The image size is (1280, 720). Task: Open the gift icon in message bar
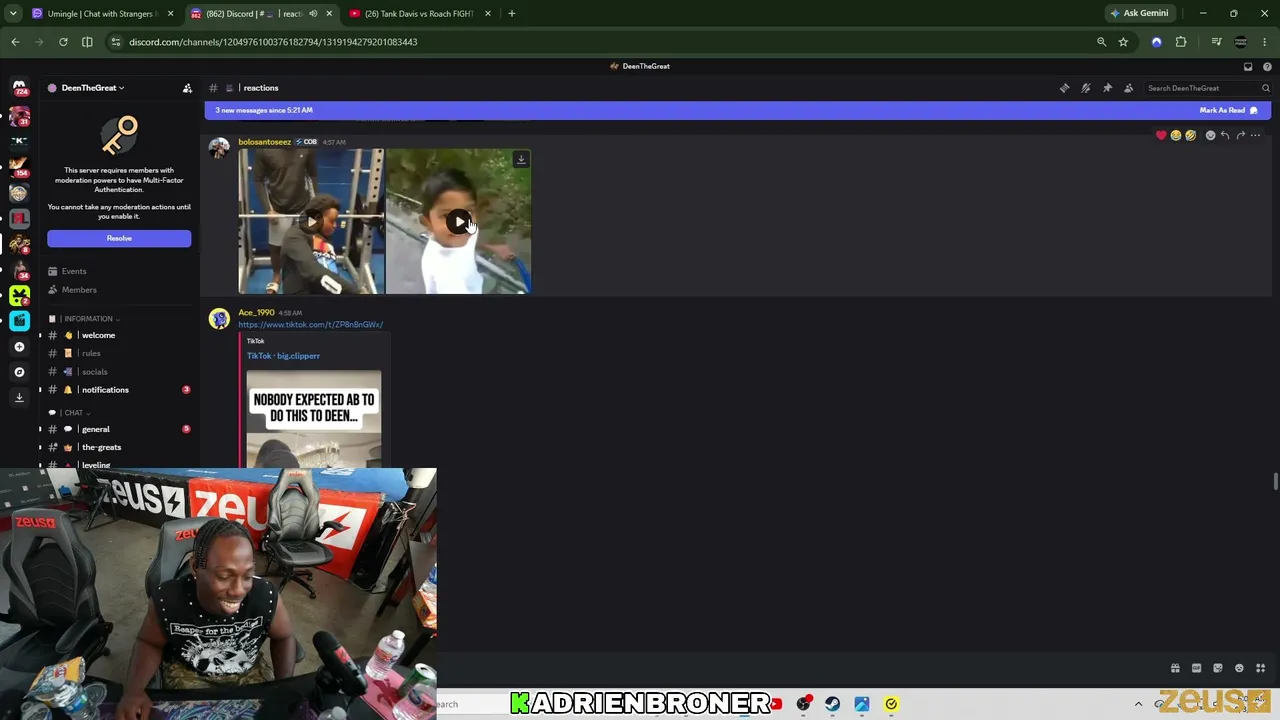point(1175,668)
